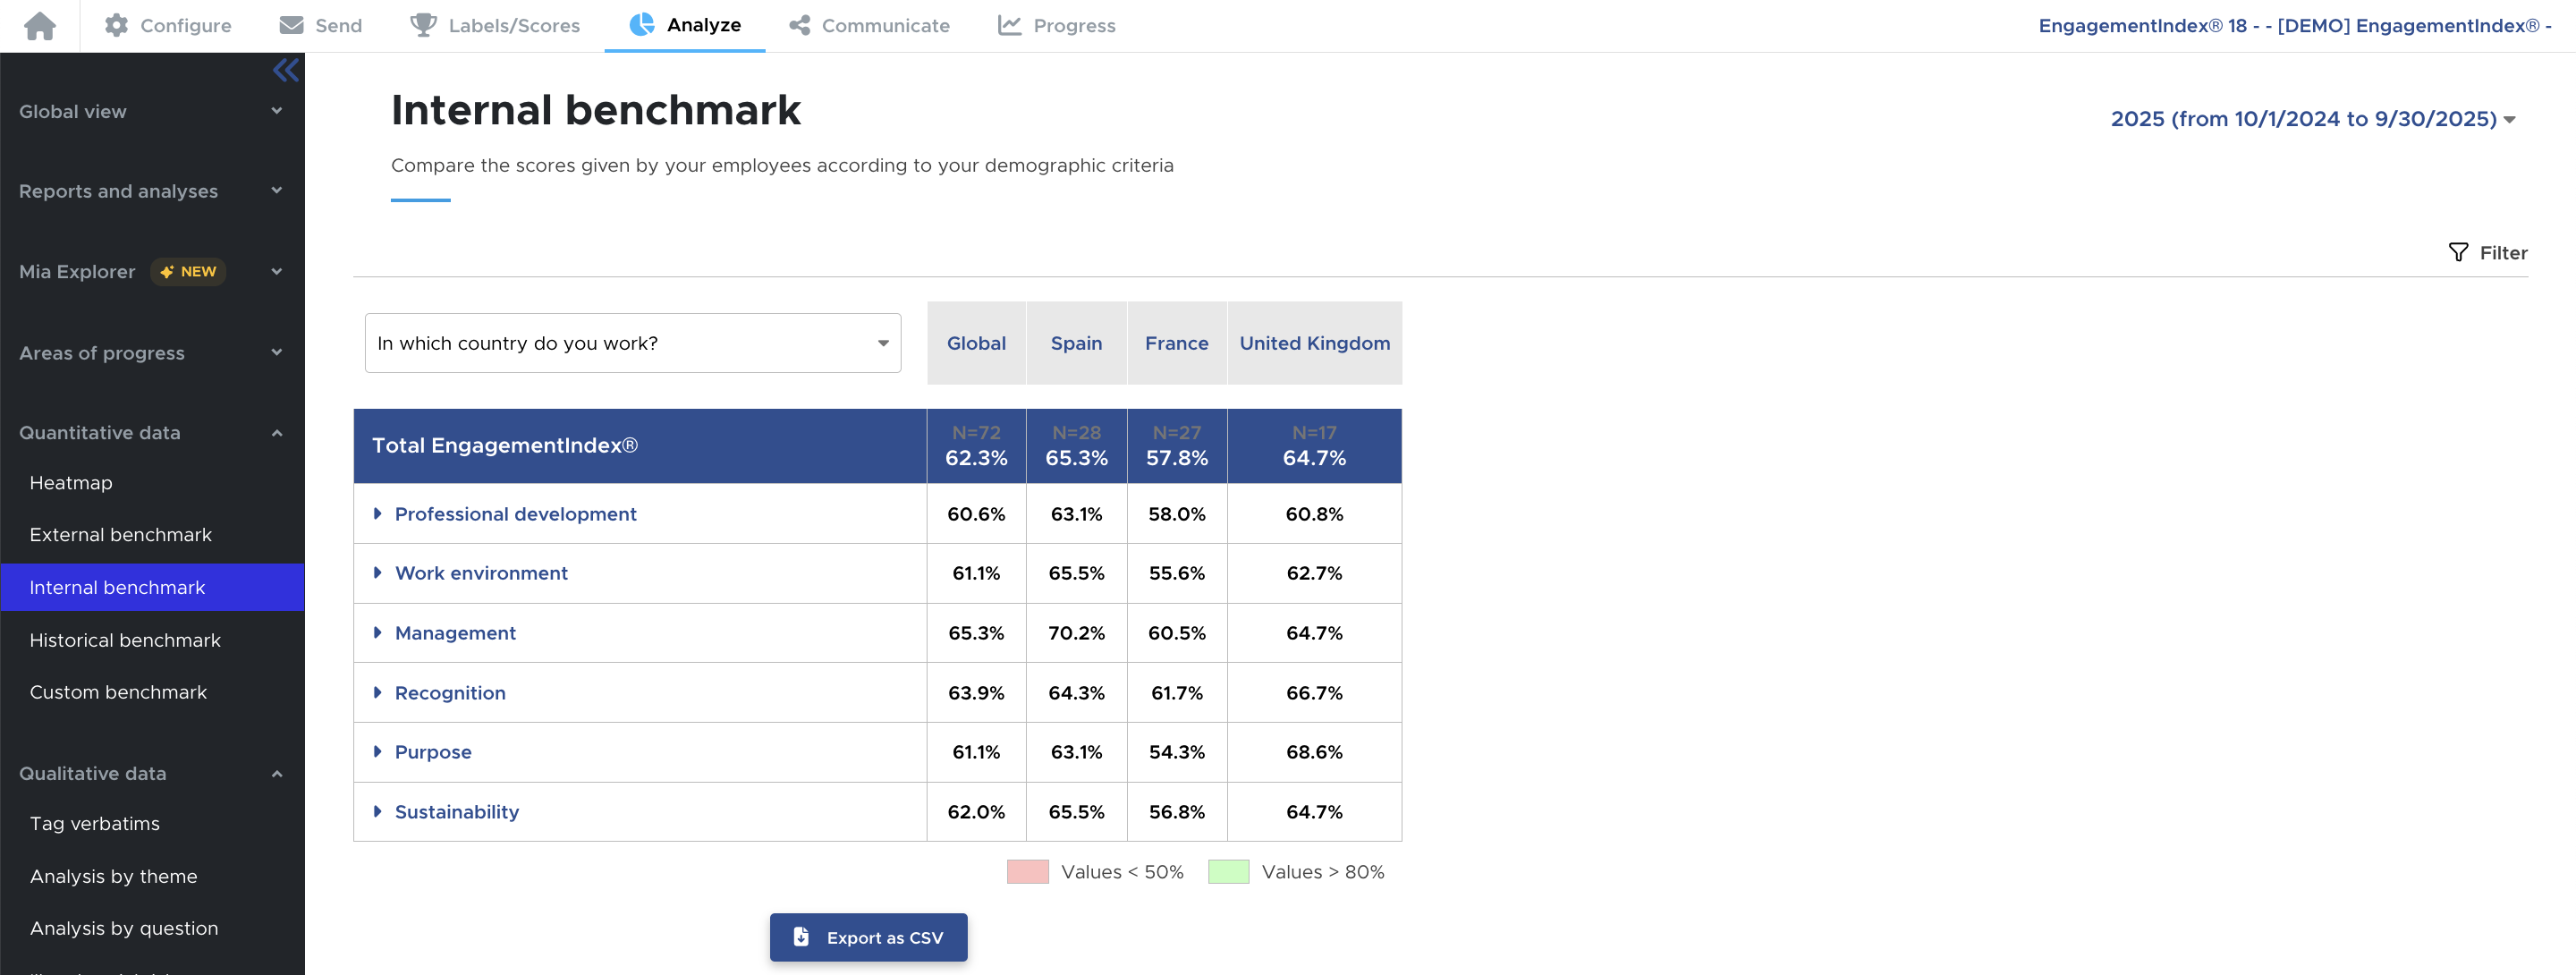Expand the Mia Explorer menu
This screenshot has width=2576, height=975.
(x=277, y=272)
